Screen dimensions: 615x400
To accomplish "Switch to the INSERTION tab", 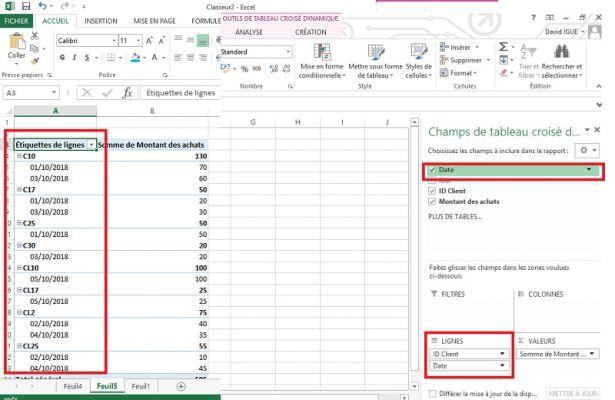I will [x=101, y=21].
